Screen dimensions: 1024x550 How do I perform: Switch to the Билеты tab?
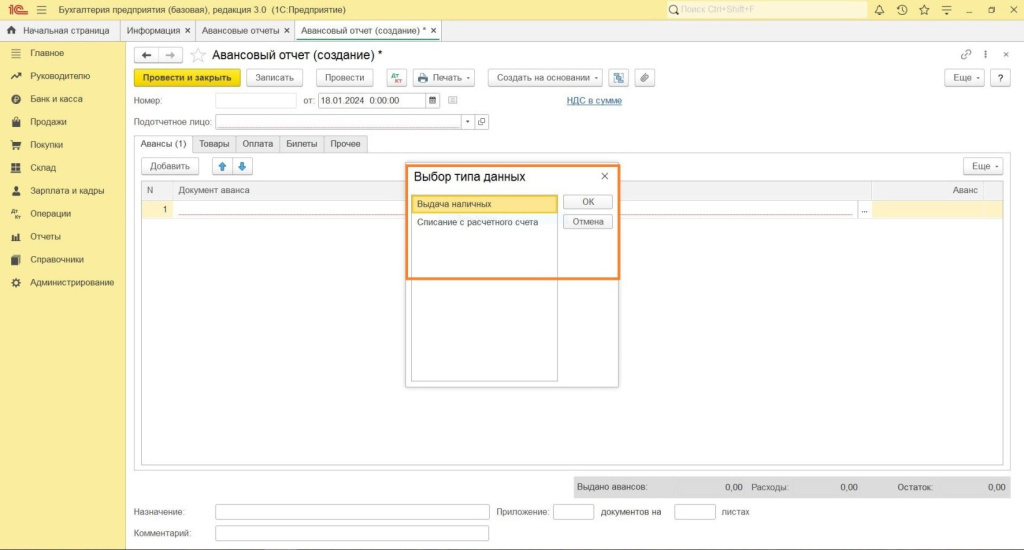(301, 144)
